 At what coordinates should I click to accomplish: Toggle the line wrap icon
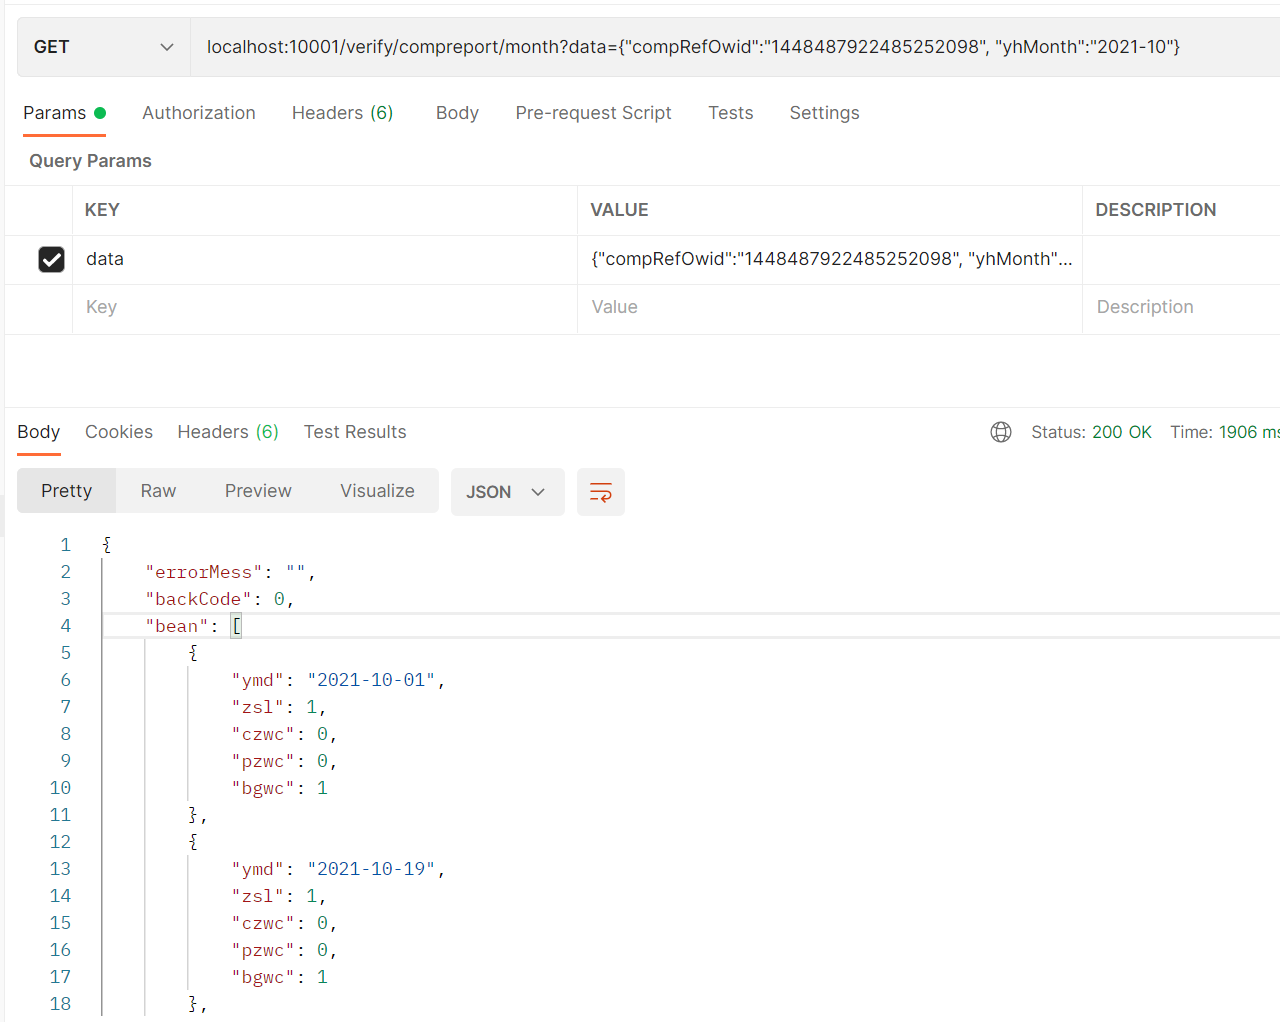601,492
